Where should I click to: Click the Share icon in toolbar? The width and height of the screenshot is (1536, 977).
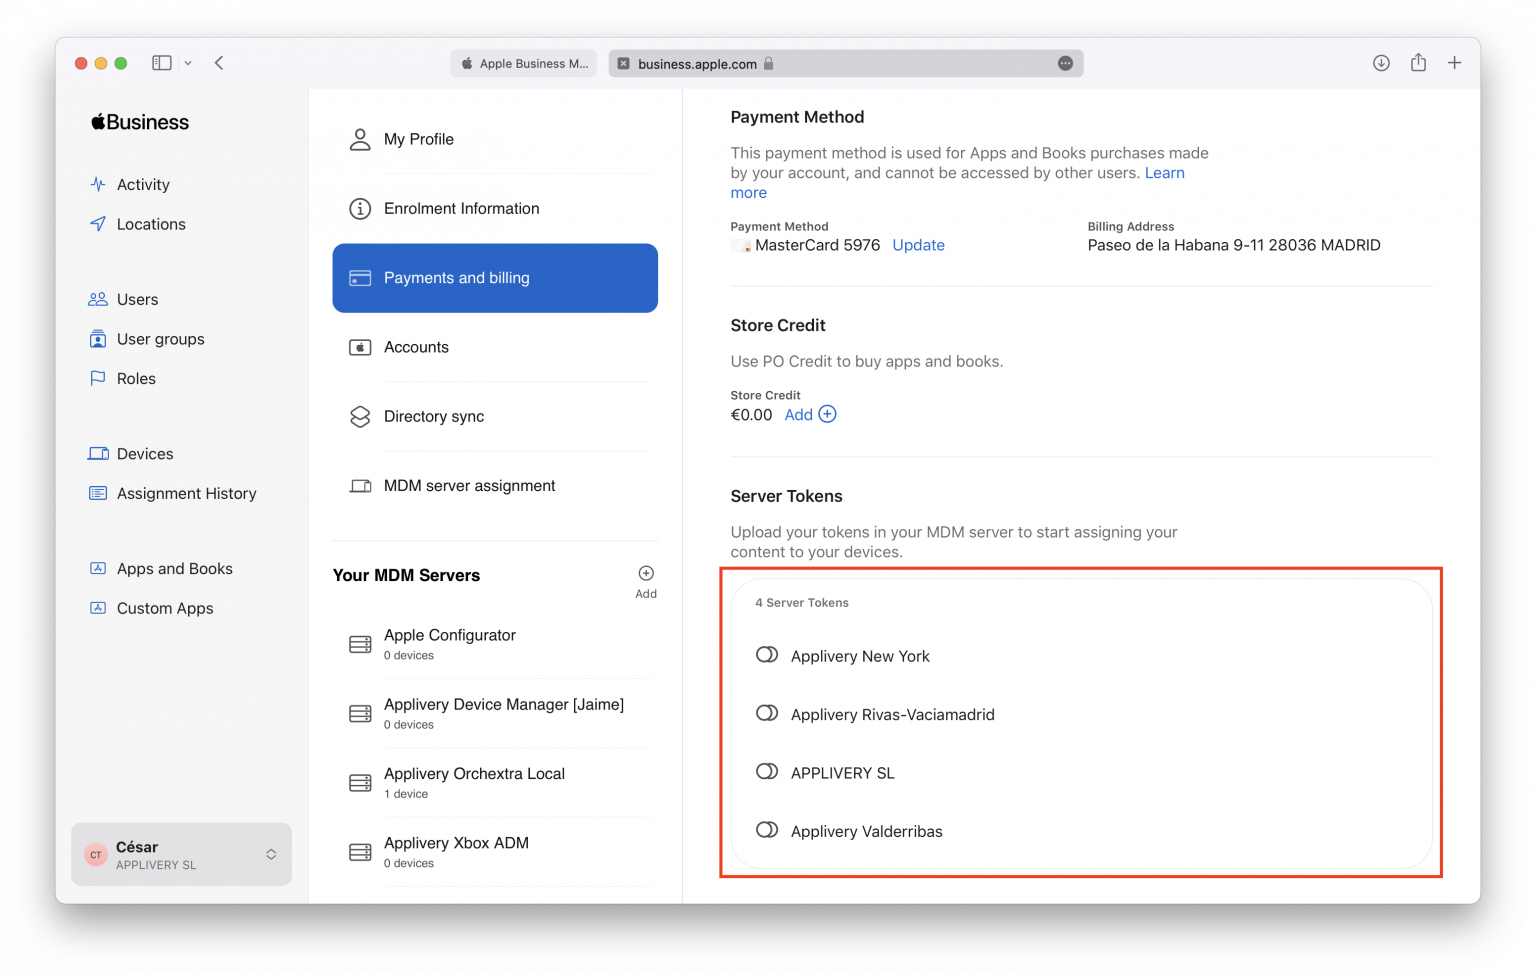(1418, 63)
